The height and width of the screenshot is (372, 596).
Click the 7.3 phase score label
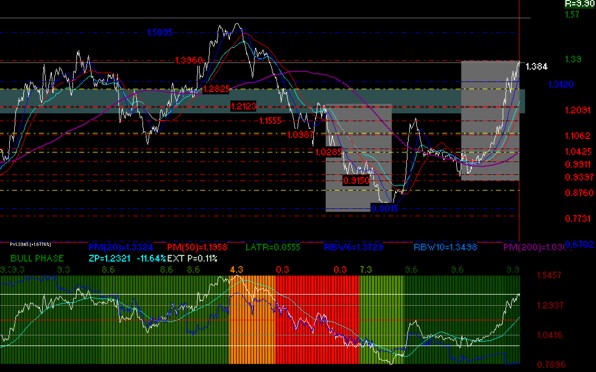[x=366, y=270]
